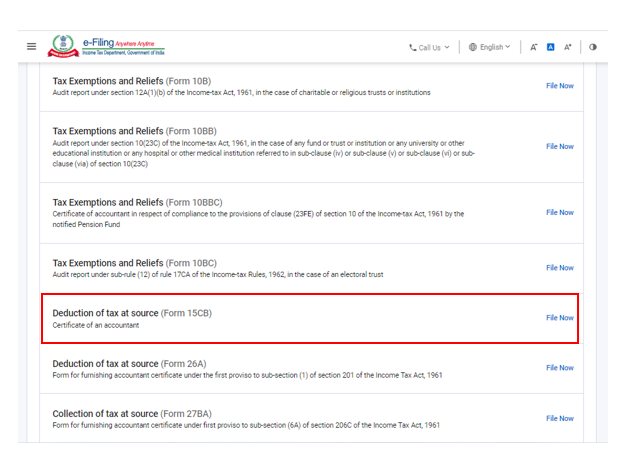Screen dimensions: 626x474
Task: File Now for Form 15CB
Action: (559, 318)
